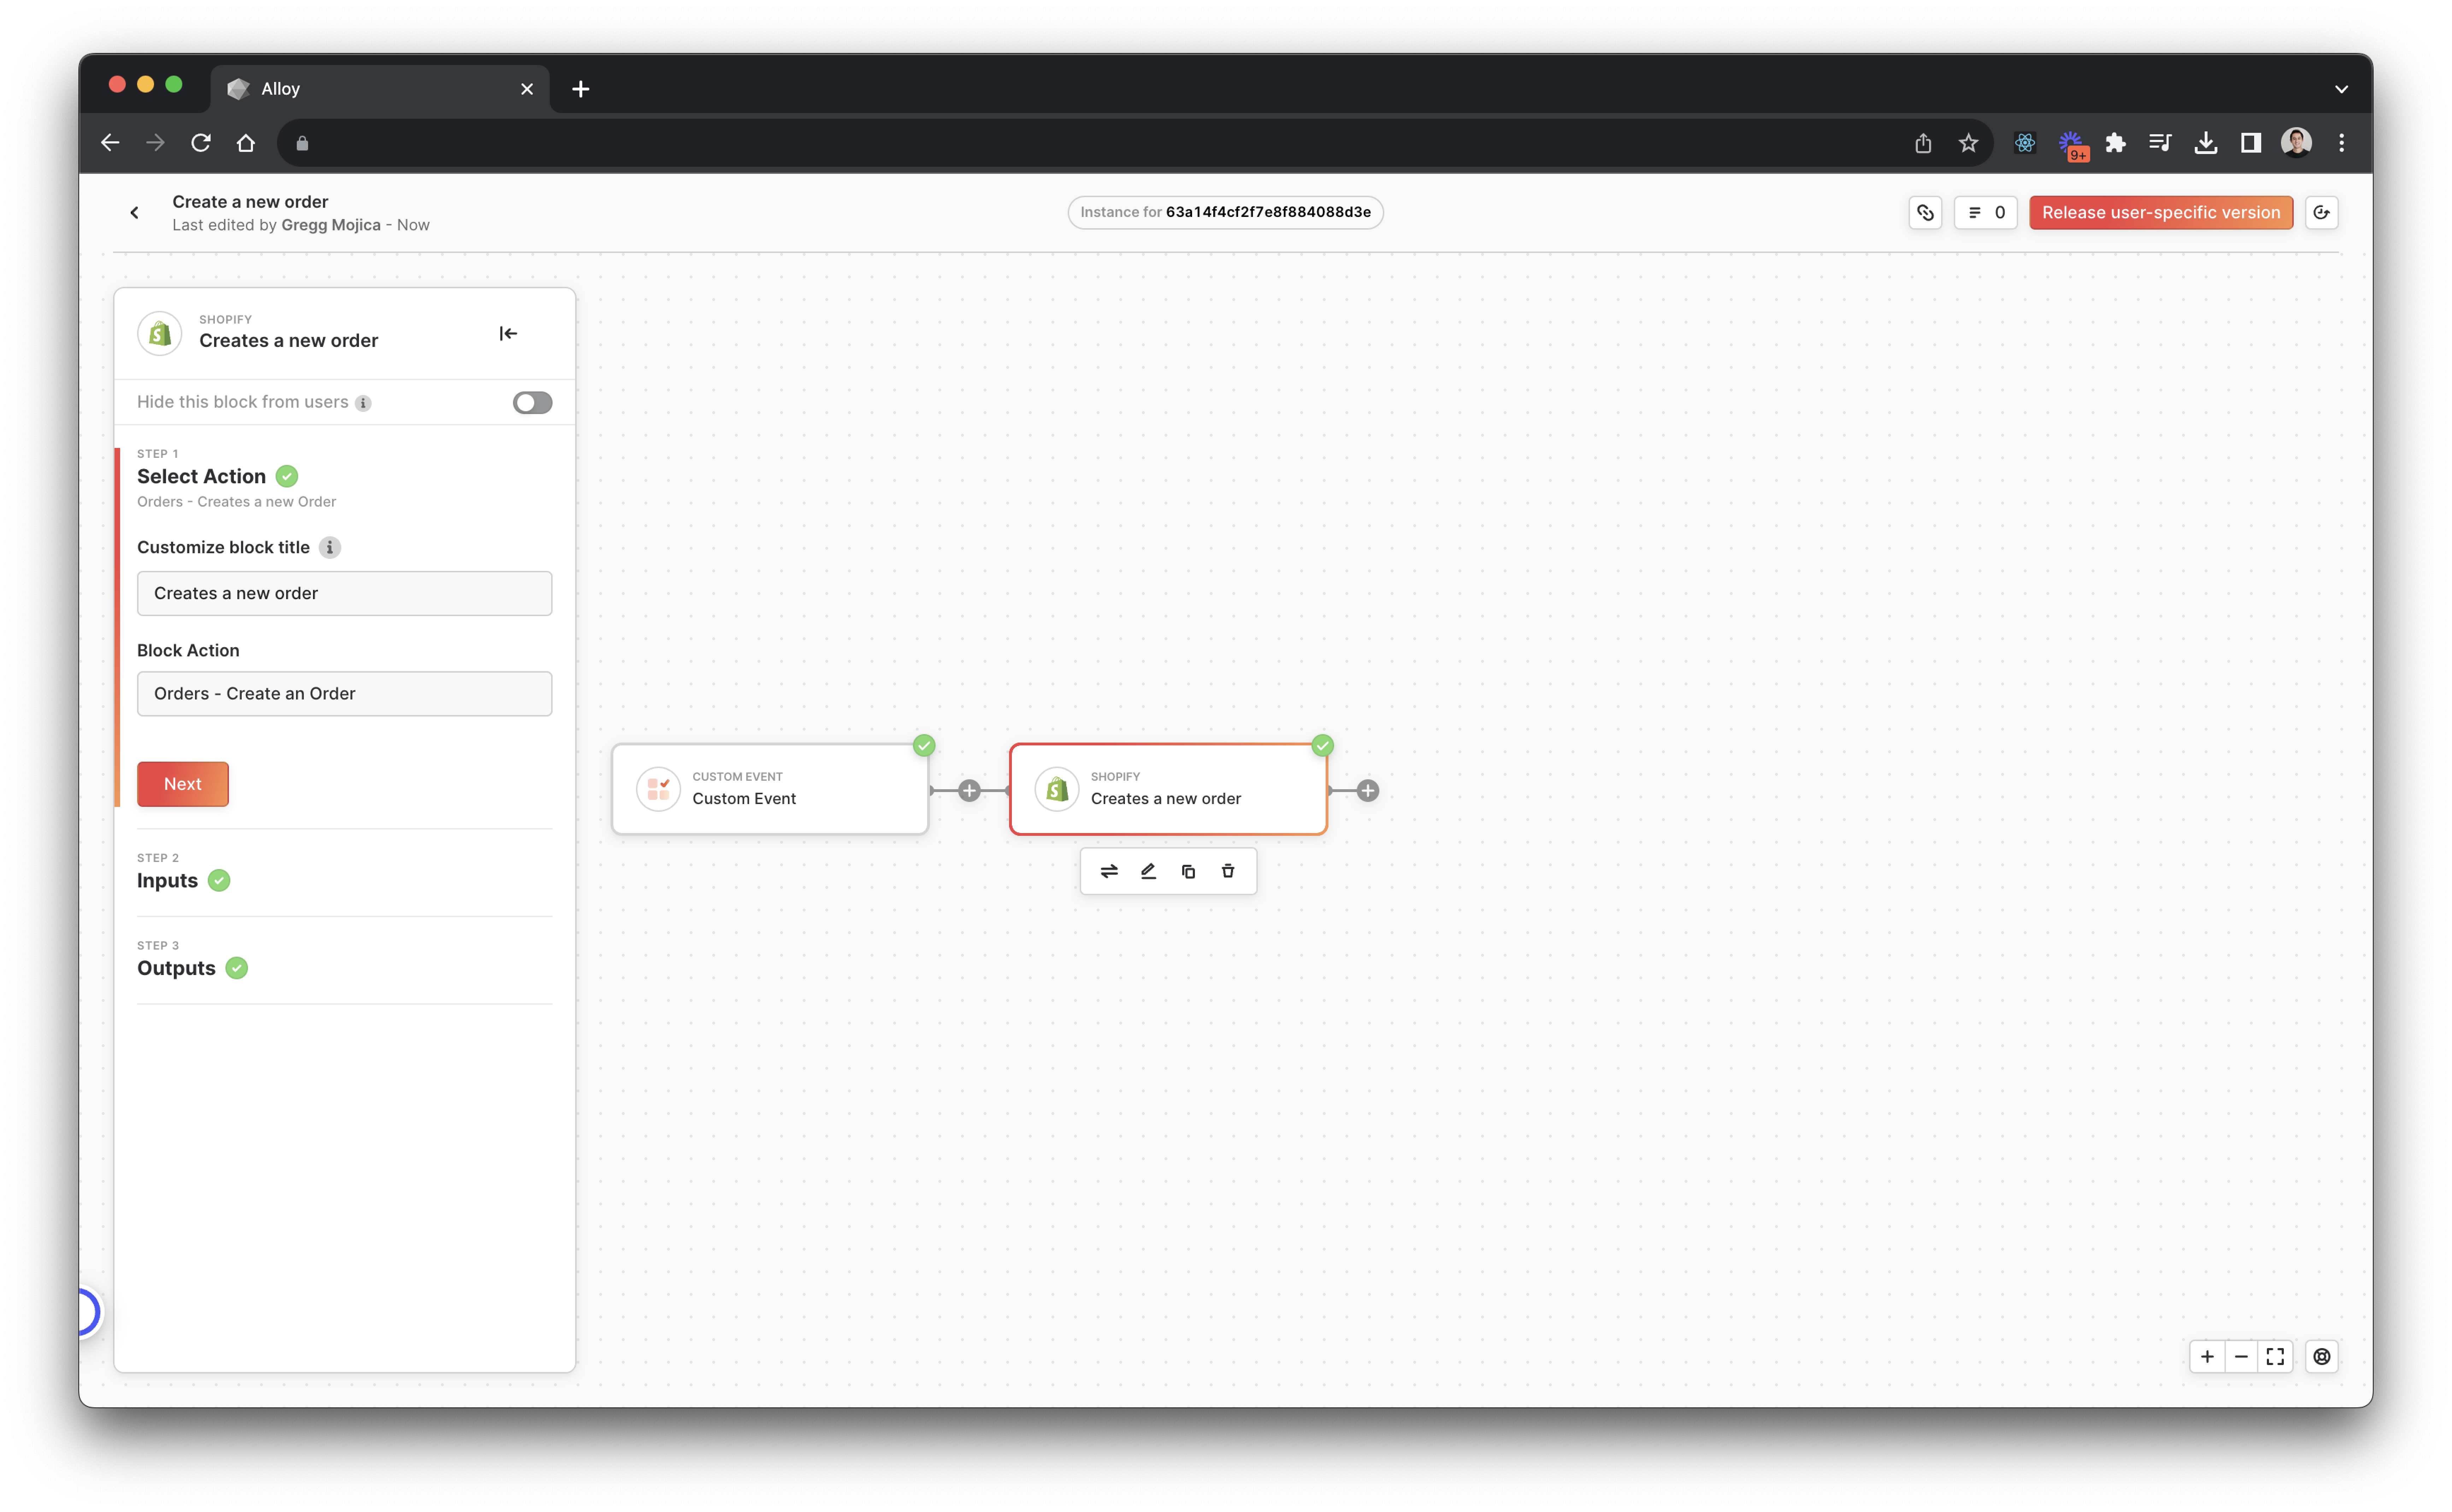Expand Step 3 Outputs section
This screenshot has width=2452, height=1512.
344,960
